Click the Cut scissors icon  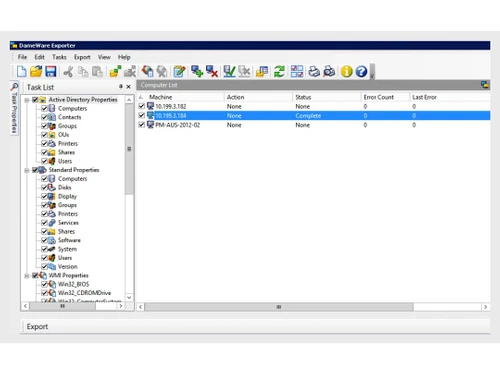[68, 71]
